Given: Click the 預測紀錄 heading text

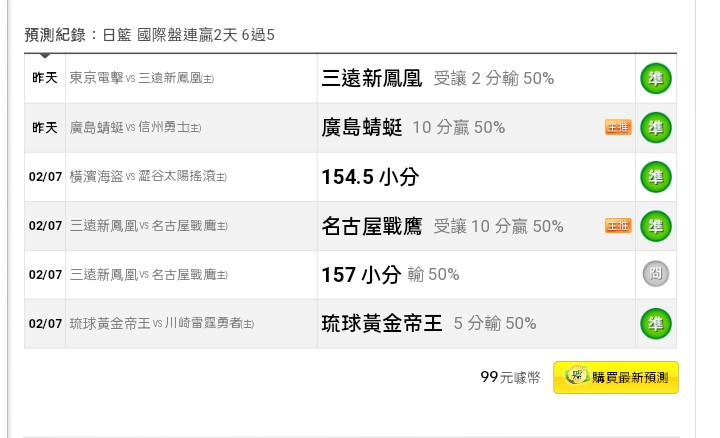Looking at the screenshot, I should tap(55, 35).
